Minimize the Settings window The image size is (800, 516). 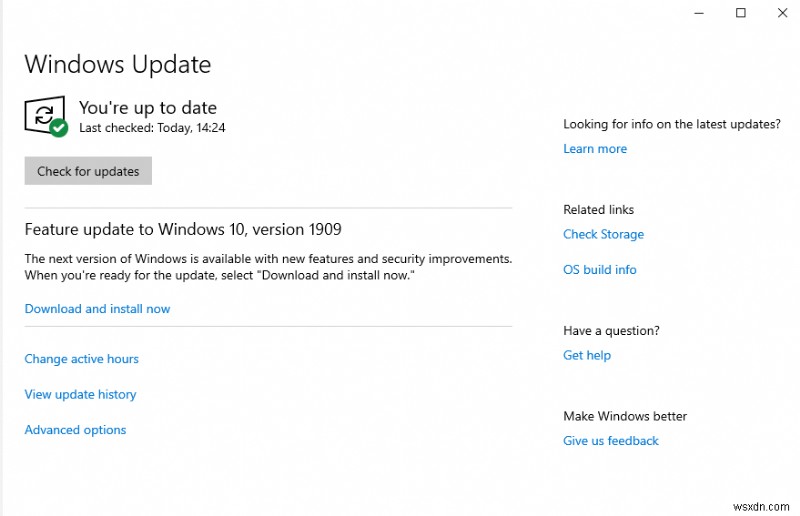click(x=699, y=13)
